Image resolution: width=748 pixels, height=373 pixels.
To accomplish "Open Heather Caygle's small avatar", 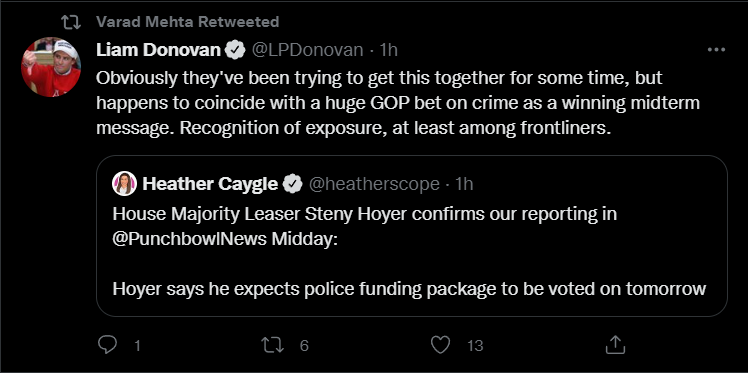I will coord(125,184).
